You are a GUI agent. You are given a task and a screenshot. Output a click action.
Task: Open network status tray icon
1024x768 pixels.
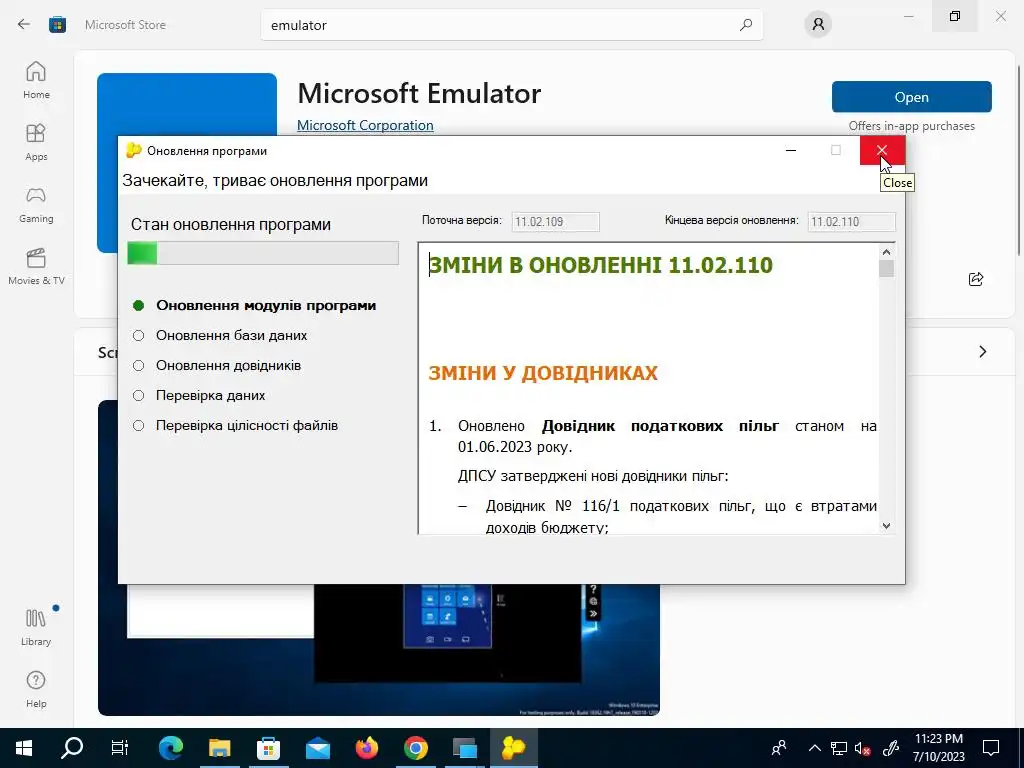[x=839, y=748]
